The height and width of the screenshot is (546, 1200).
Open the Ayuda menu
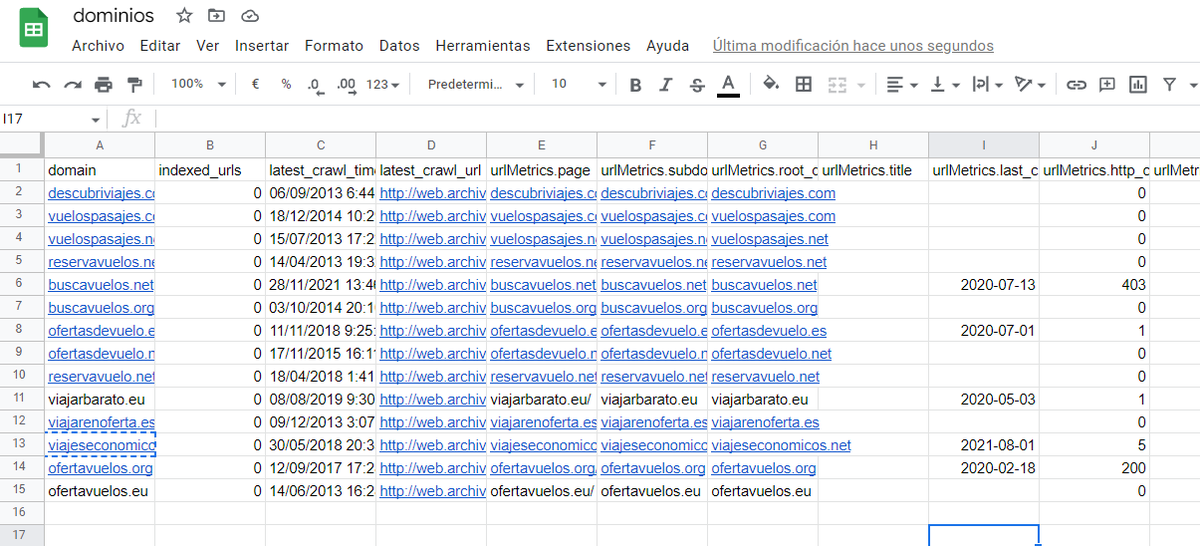[x=668, y=46]
